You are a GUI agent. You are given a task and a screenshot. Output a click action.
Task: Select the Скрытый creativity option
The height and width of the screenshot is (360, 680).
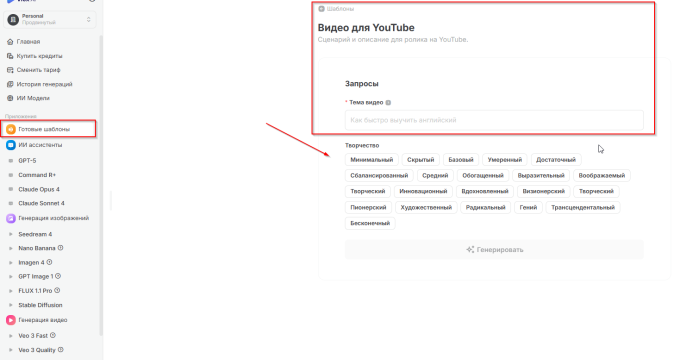click(421, 160)
